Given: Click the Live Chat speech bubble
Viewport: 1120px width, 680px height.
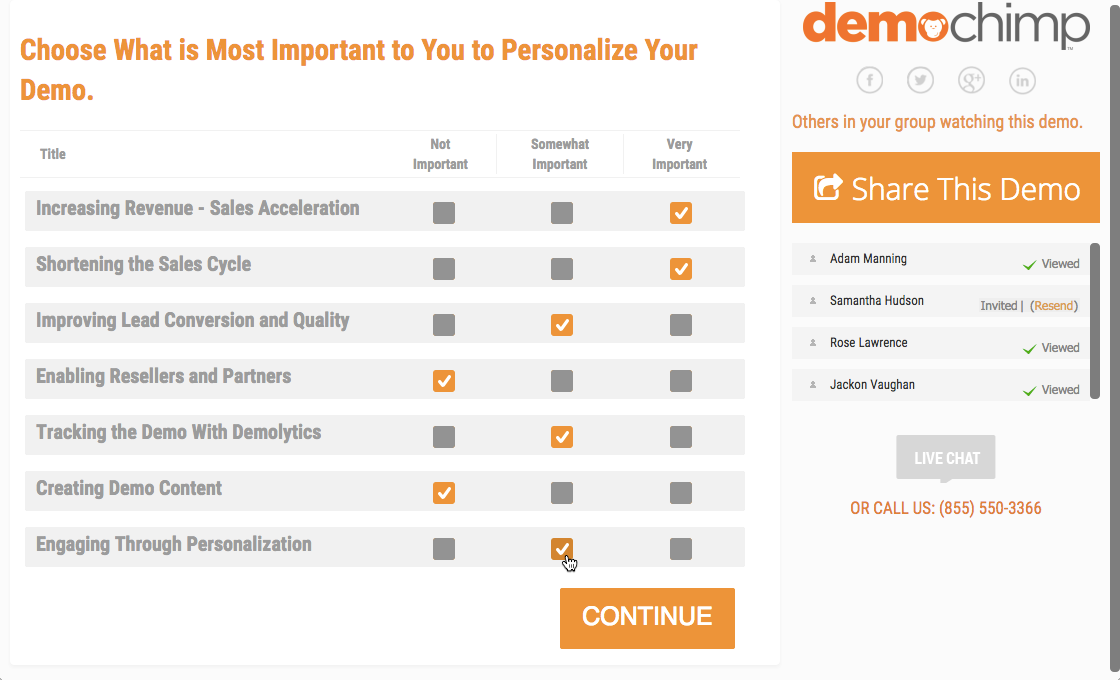Looking at the screenshot, I should coord(946,458).
